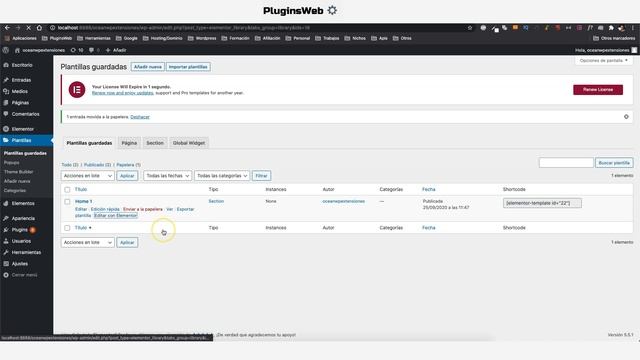Sort by Título in table footer

tap(81, 228)
